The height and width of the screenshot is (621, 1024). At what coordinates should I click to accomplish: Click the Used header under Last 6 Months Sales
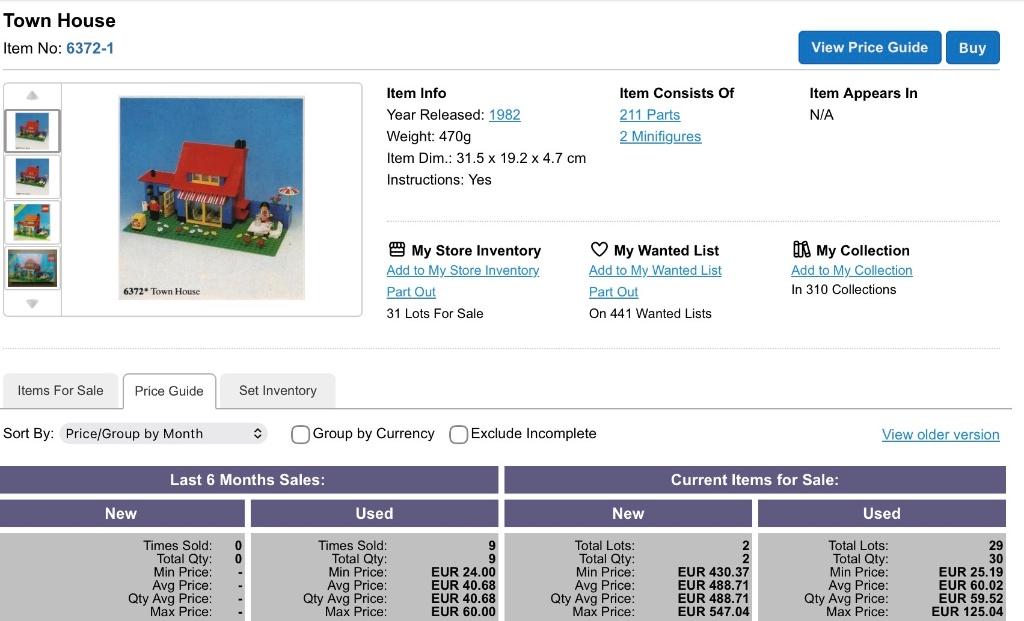pos(374,513)
